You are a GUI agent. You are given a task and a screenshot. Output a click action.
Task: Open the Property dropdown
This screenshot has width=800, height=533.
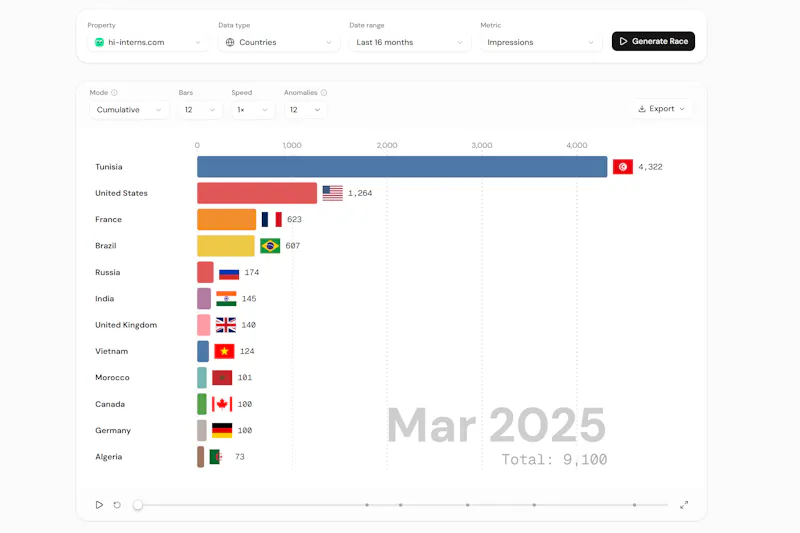148,42
